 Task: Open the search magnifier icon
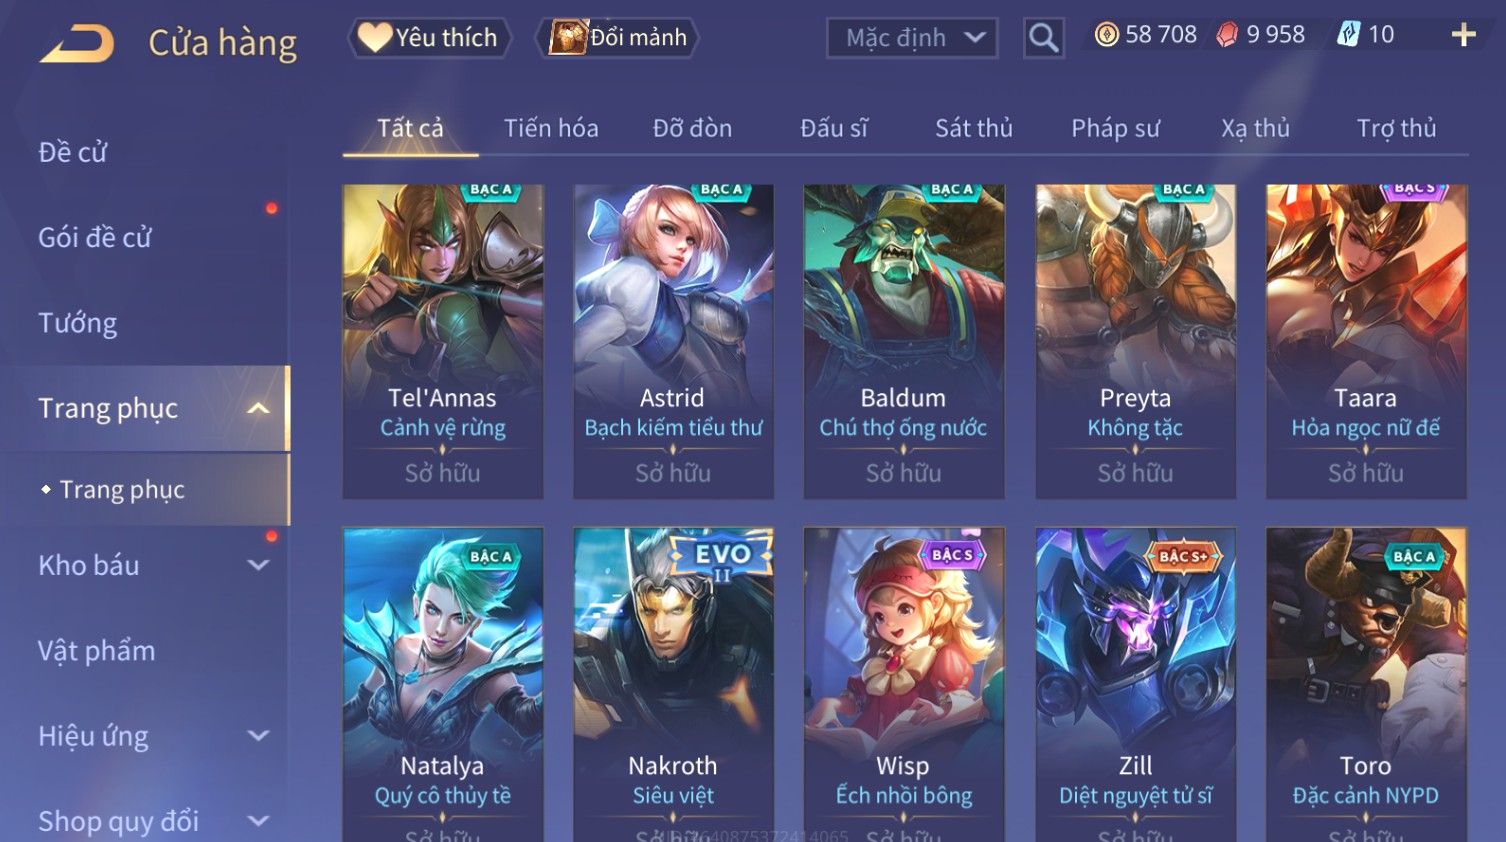coord(1043,38)
